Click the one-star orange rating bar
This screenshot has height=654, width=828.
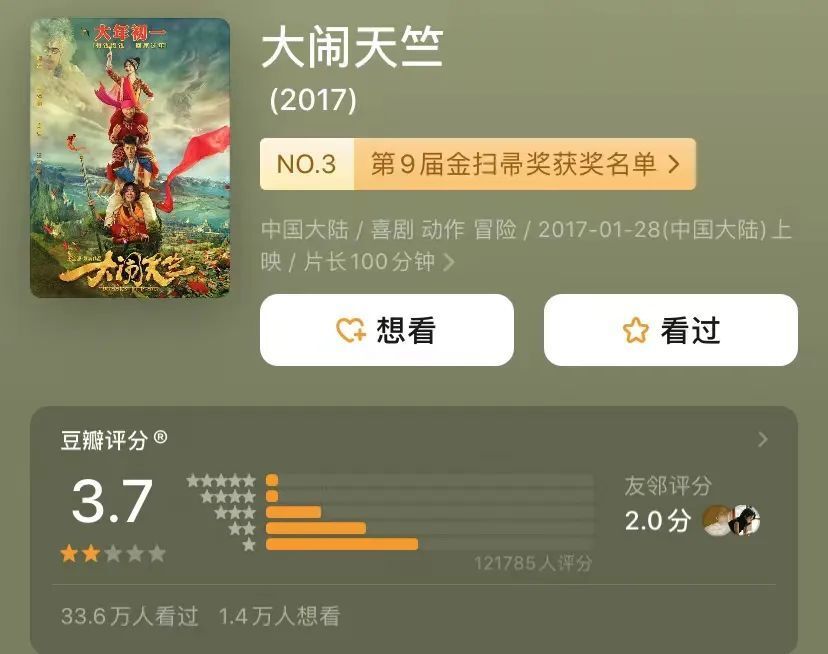pyautogui.click(x=342, y=544)
